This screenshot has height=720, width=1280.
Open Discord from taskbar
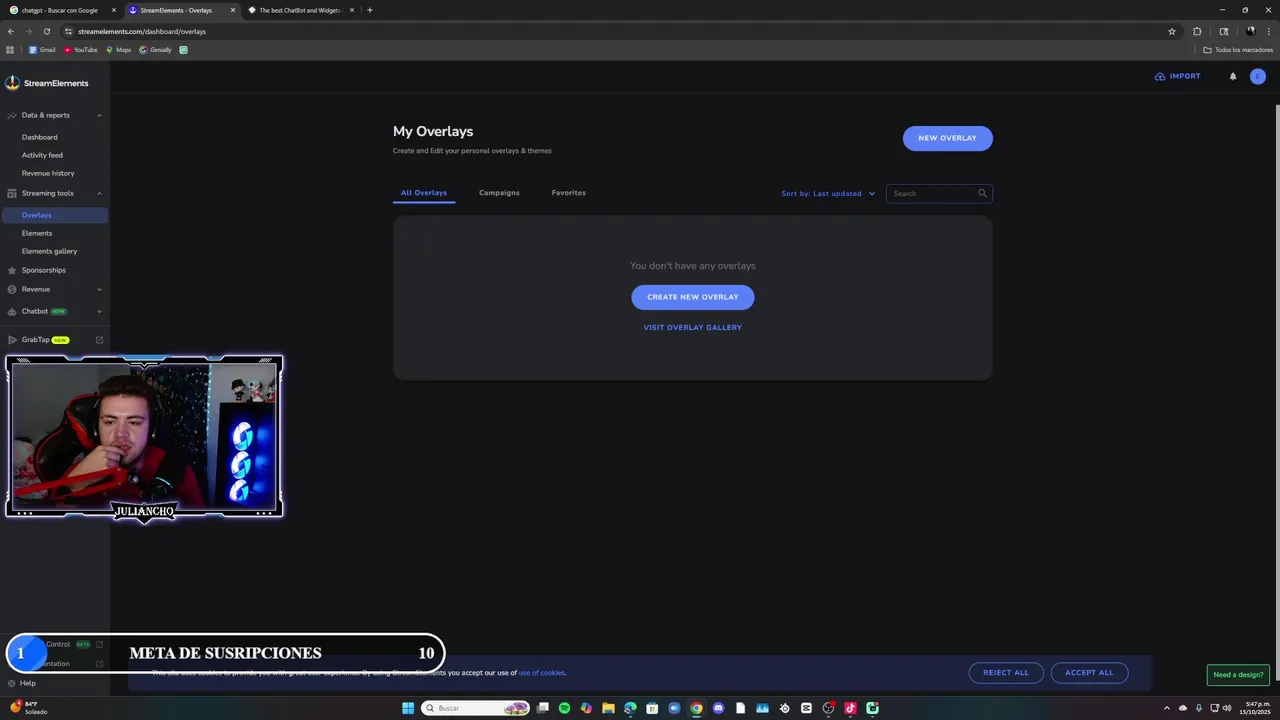click(718, 708)
